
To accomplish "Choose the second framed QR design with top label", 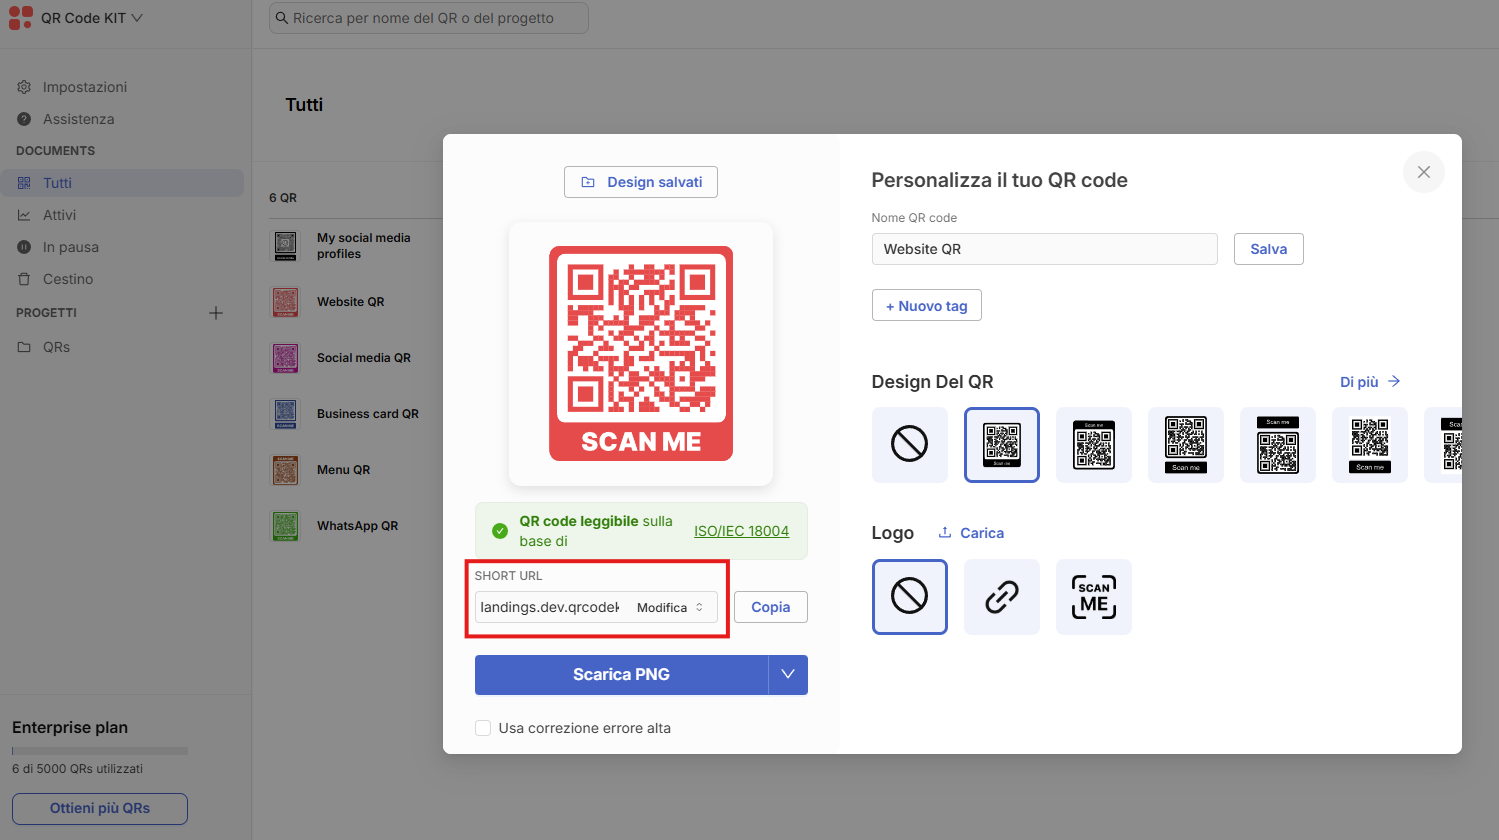I will (1094, 445).
